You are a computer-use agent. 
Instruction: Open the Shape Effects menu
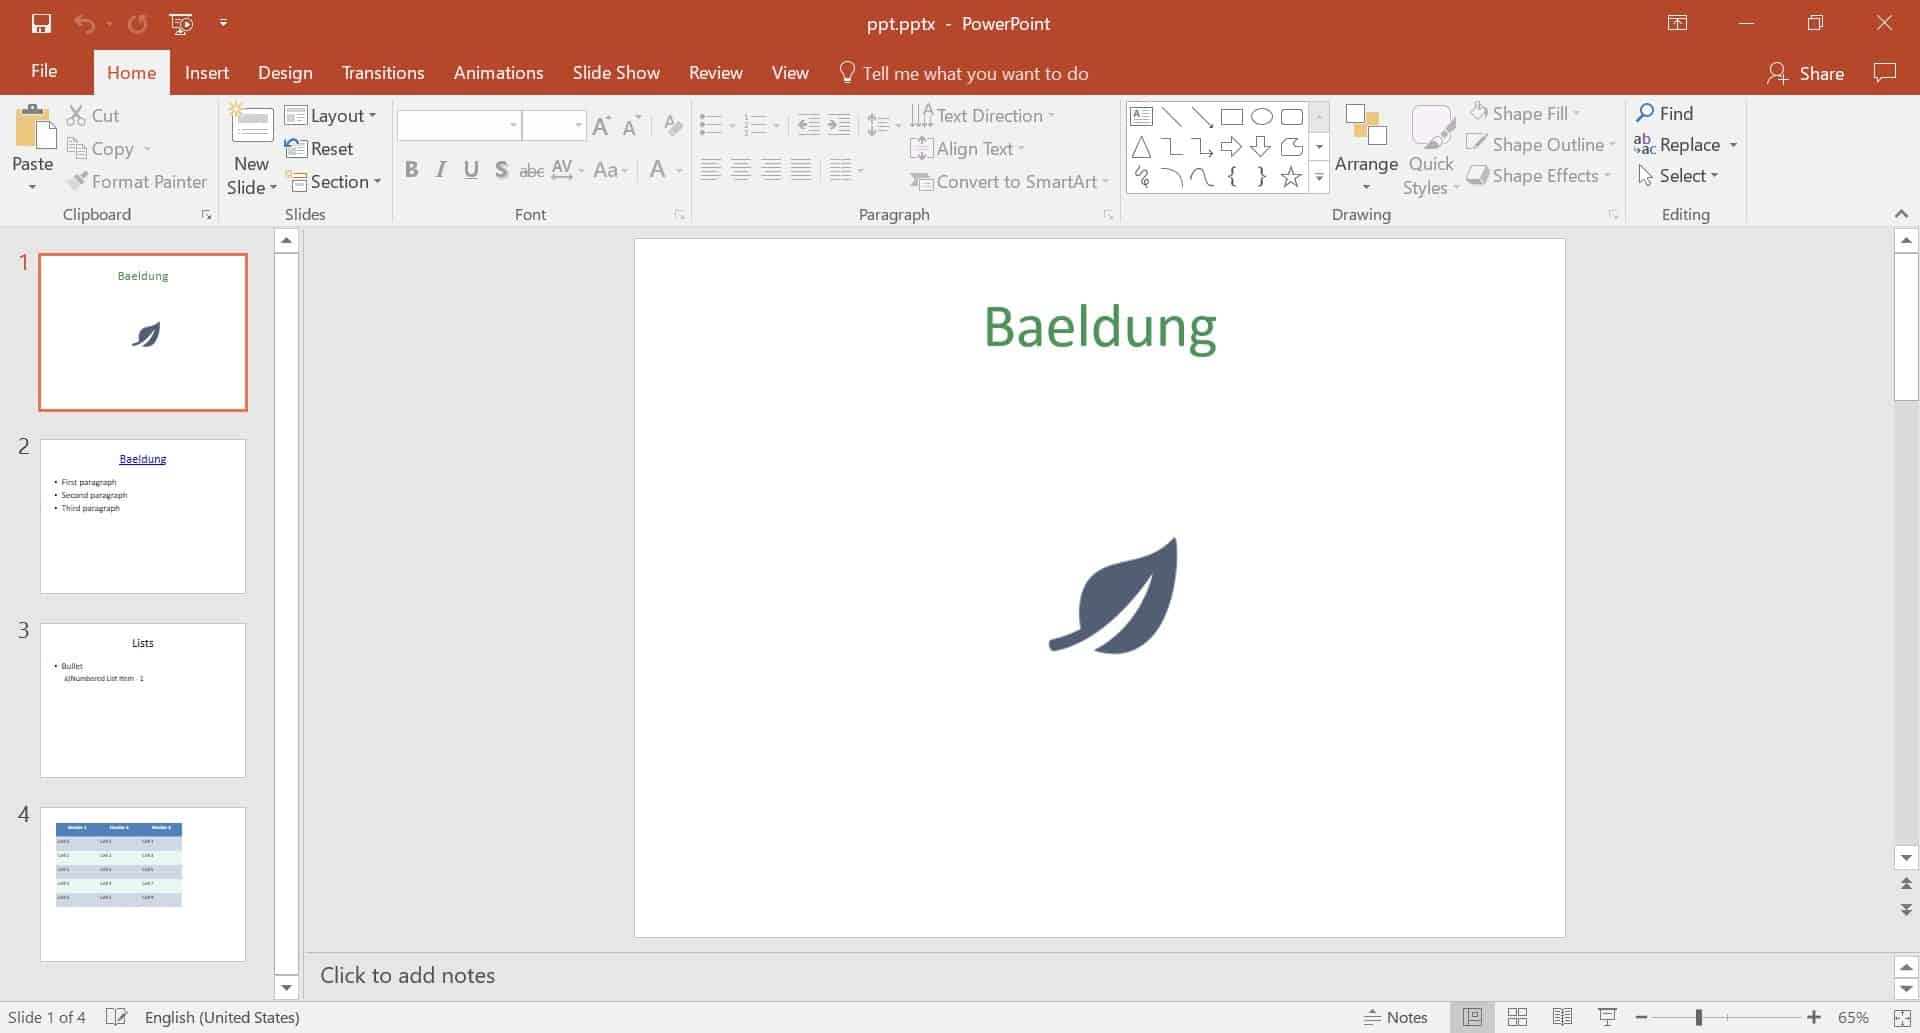coord(1538,176)
